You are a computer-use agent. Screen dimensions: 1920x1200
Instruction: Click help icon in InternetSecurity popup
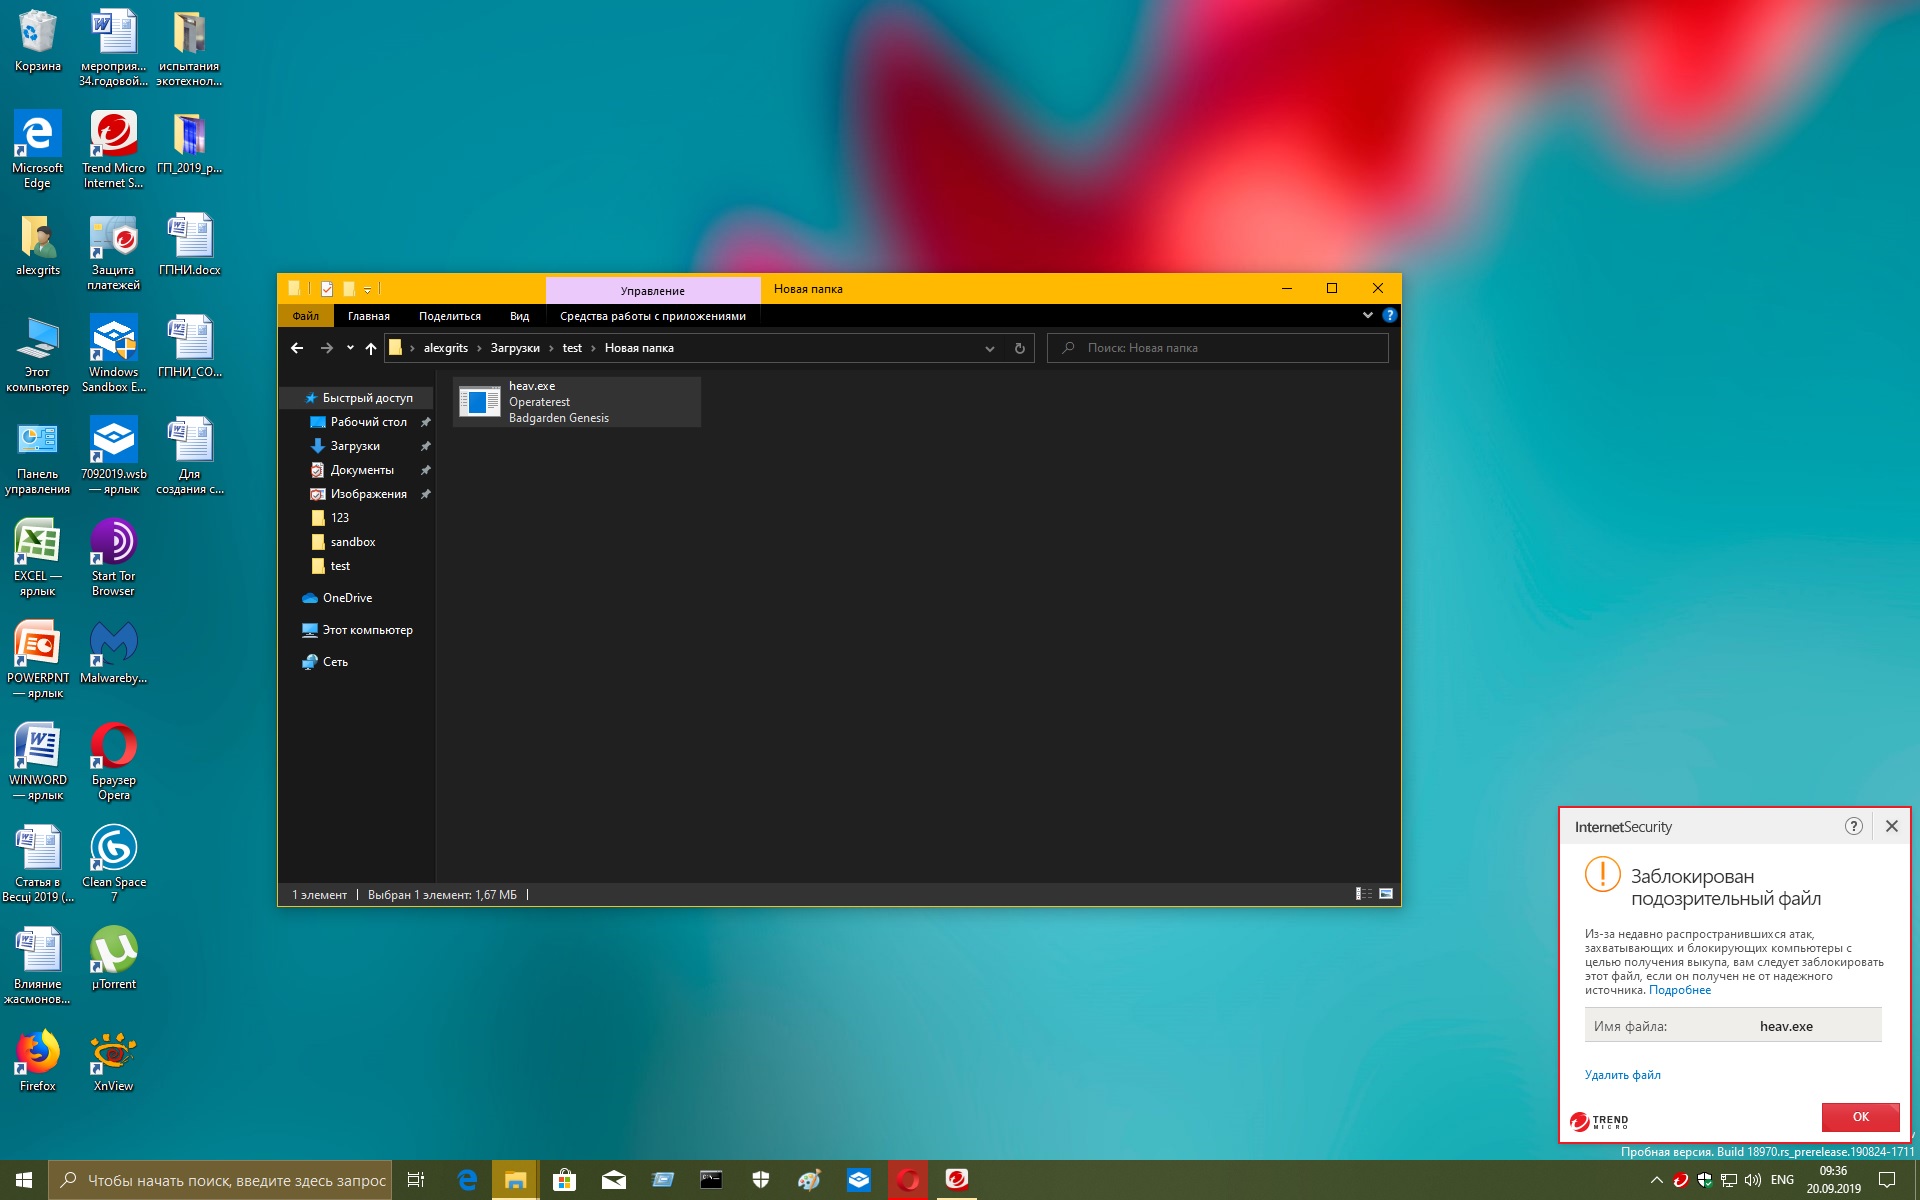click(1853, 826)
